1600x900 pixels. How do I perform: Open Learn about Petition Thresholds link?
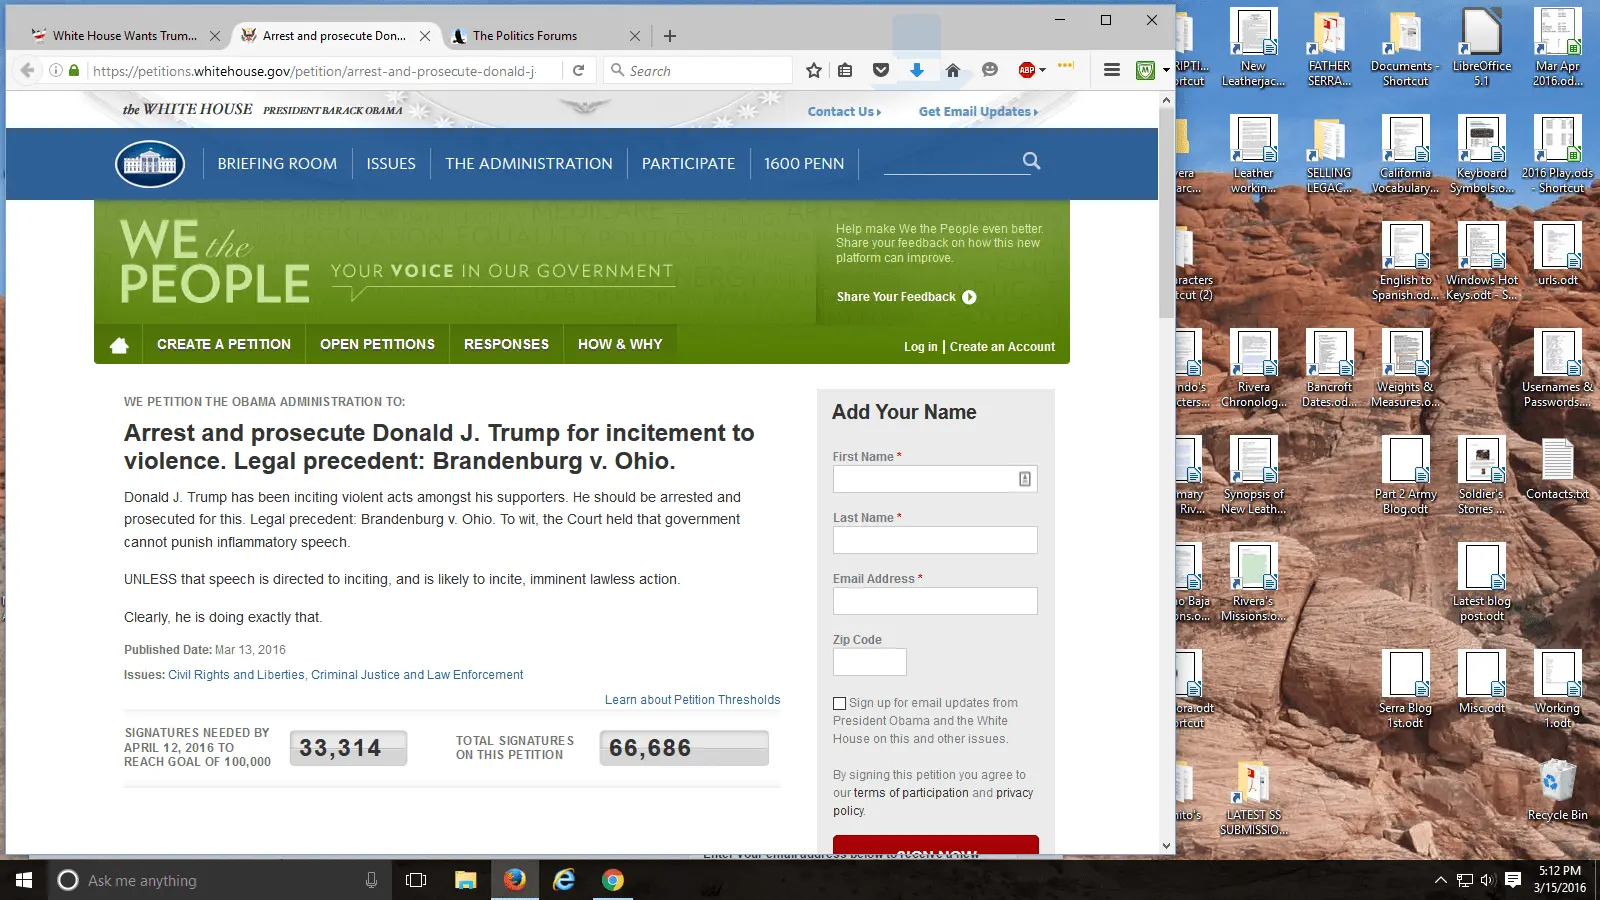coord(692,700)
